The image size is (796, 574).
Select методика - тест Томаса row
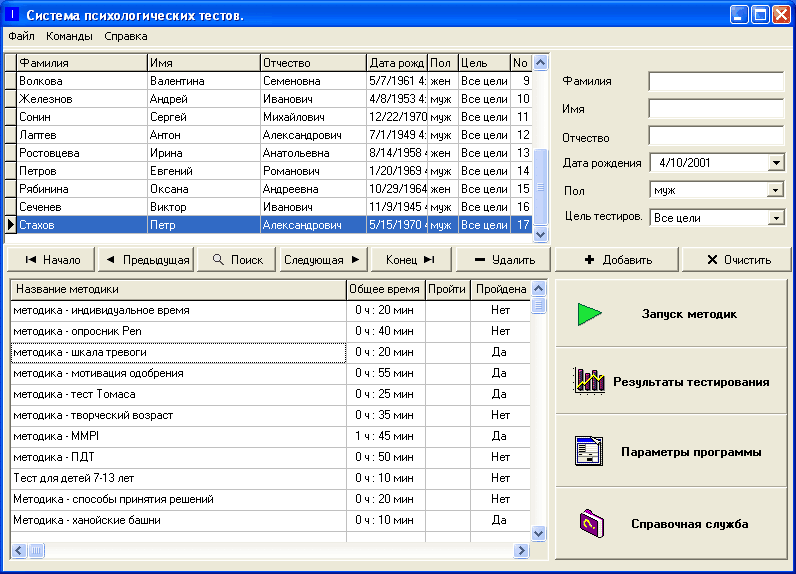[271, 394]
